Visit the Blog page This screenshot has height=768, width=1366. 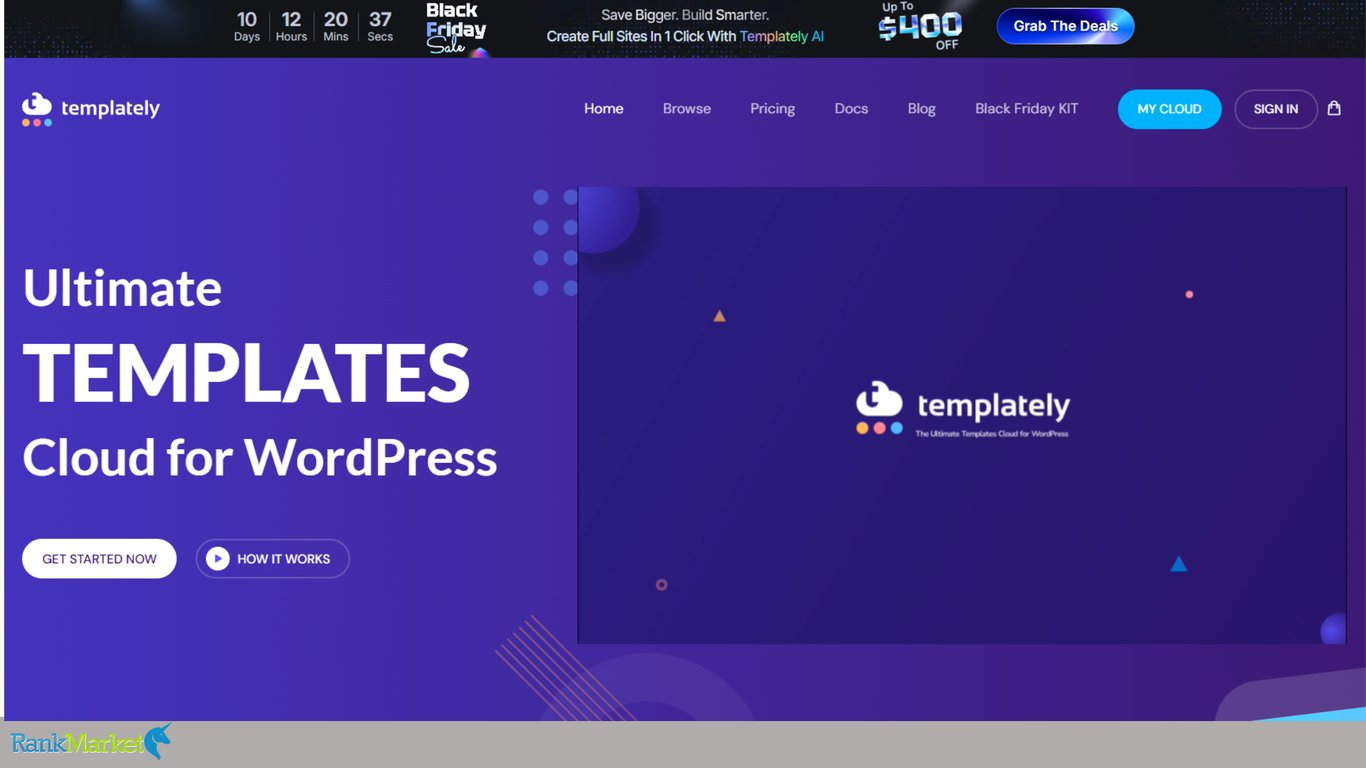[x=922, y=109]
